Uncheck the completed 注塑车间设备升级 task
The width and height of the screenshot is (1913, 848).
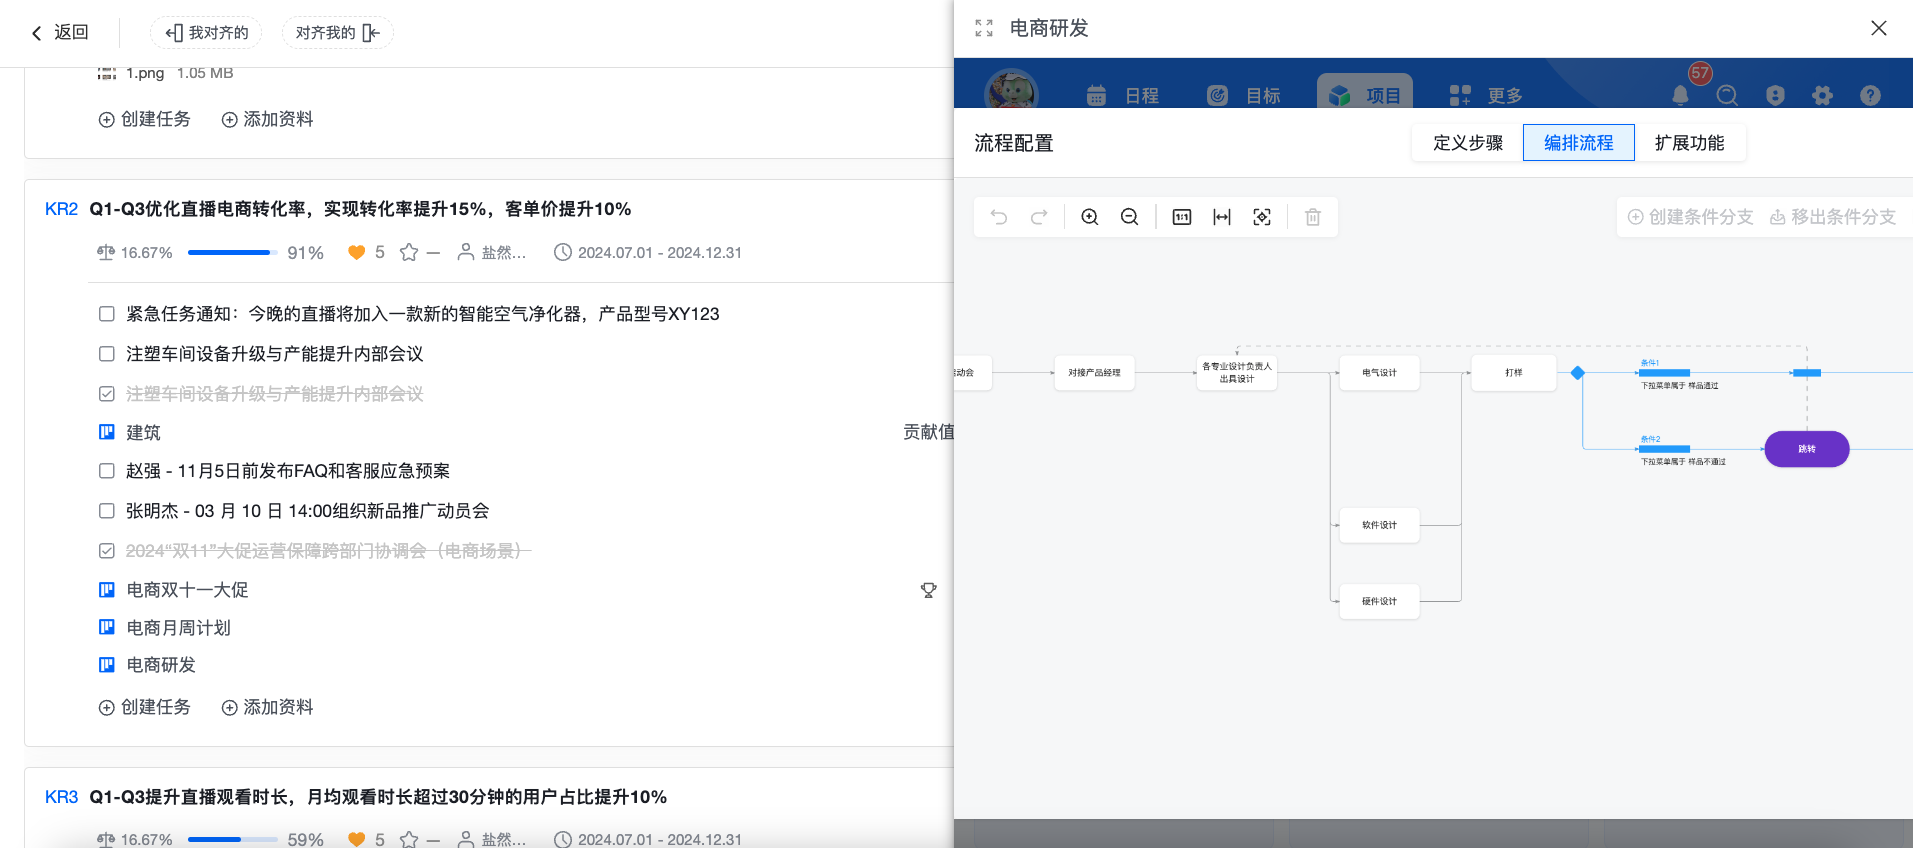(x=107, y=394)
